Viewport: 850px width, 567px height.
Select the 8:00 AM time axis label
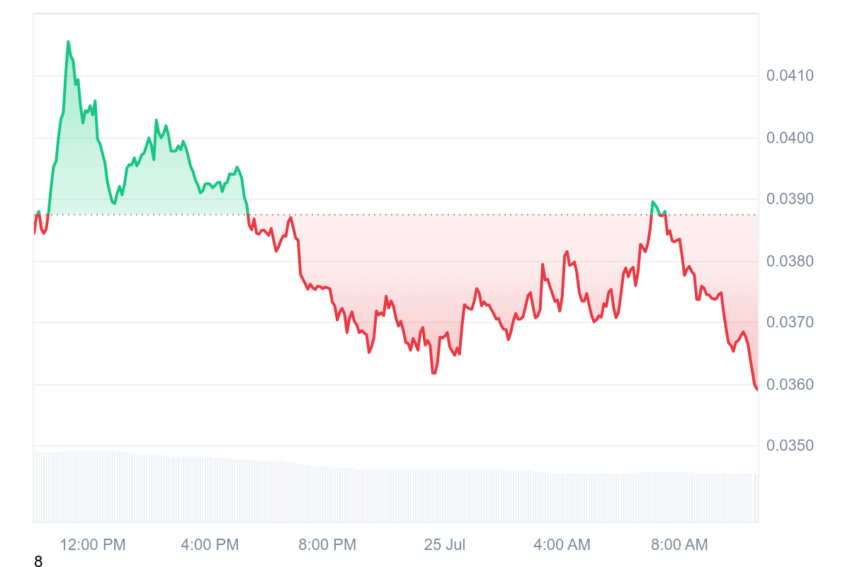679,544
